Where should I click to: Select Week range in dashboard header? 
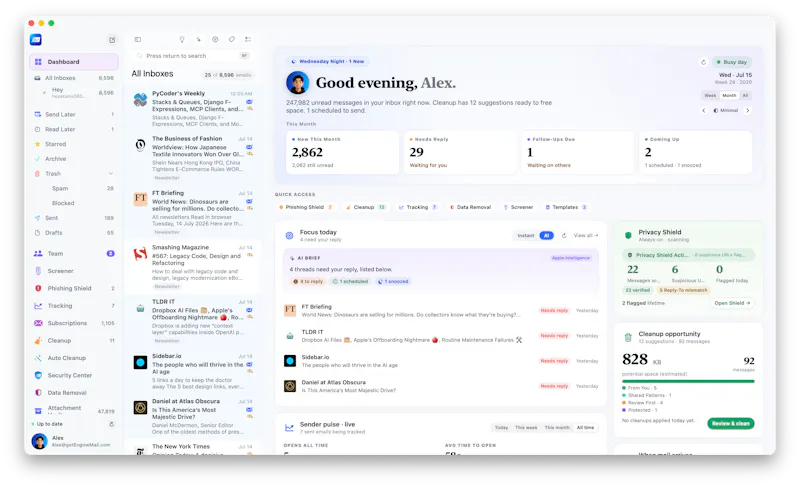click(710, 95)
